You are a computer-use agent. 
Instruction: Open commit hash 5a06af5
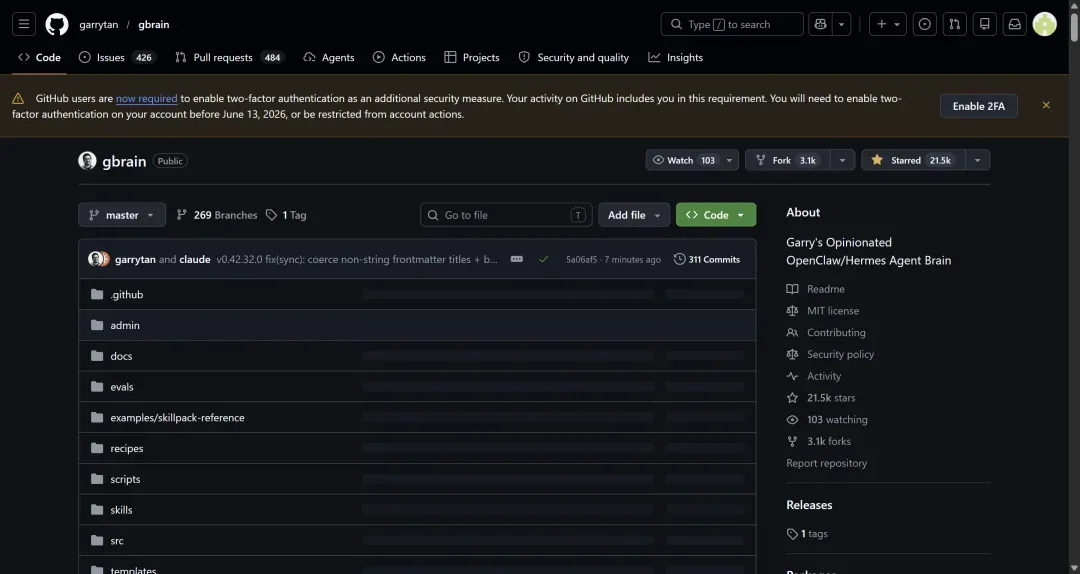pyautogui.click(x=581, y=260)
